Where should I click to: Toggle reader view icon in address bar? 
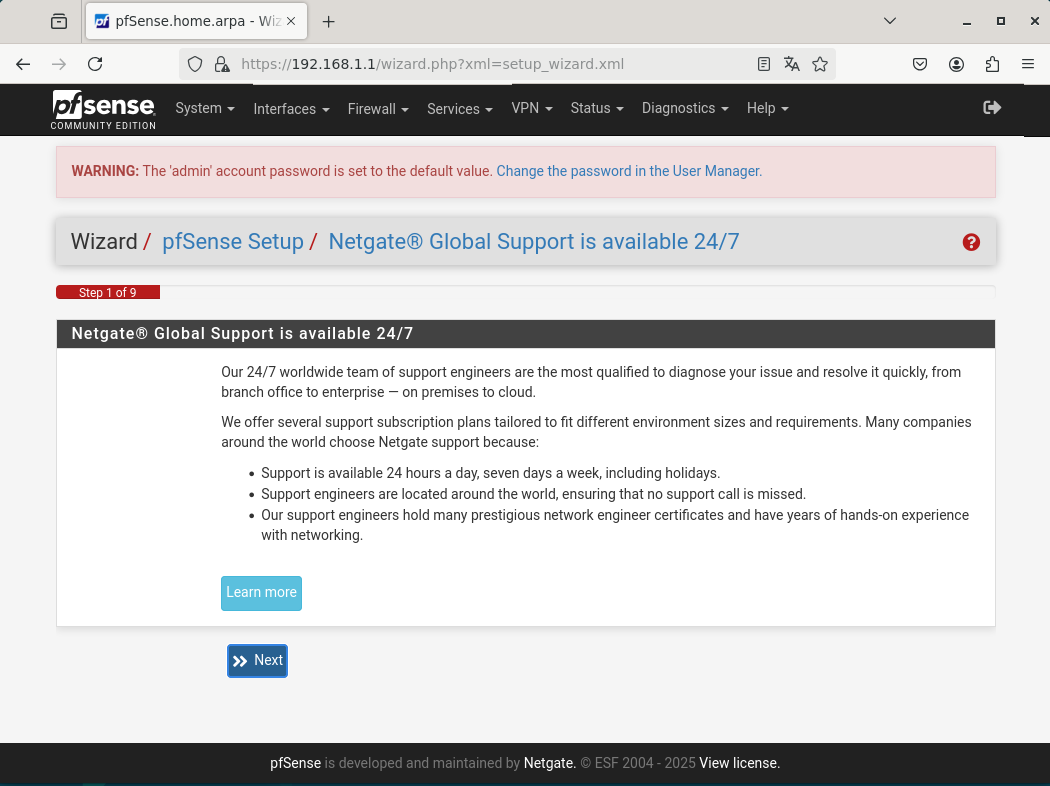[x=763, y=64]
